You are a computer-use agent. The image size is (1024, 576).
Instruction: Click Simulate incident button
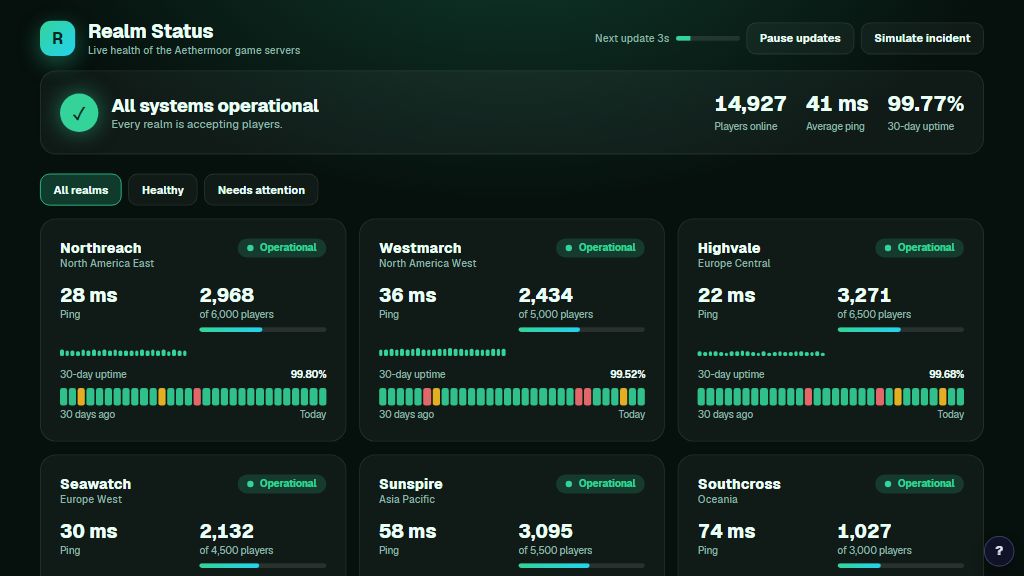pyautogui.click(x=922, y=39)
